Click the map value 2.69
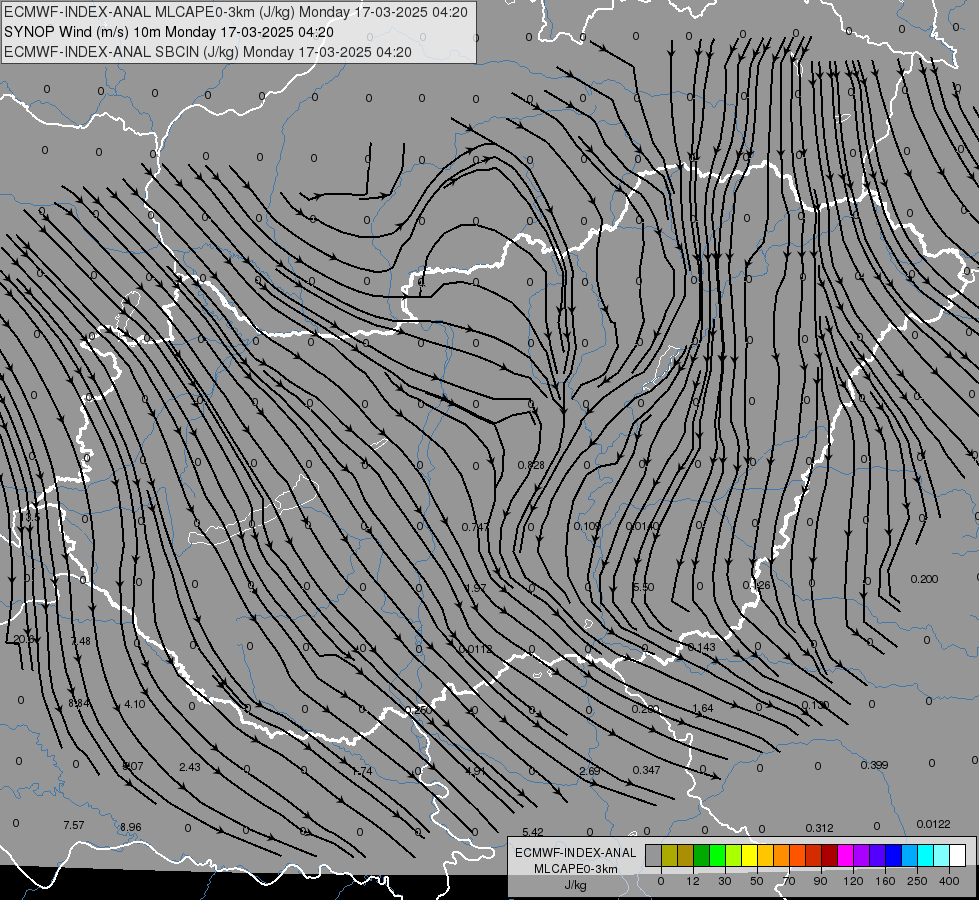 click(590, 771)
